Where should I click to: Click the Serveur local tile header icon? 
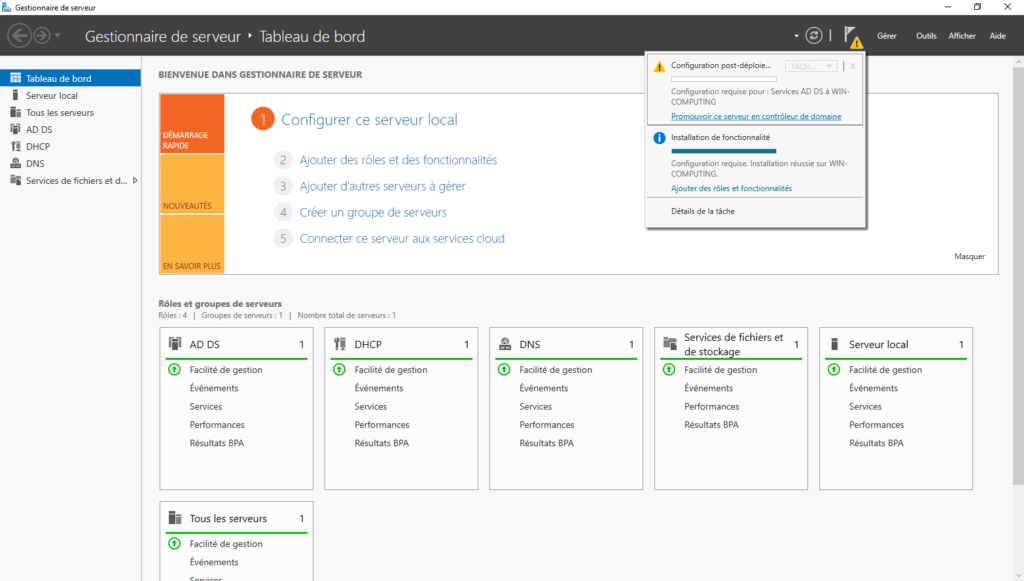click(835, 344)
